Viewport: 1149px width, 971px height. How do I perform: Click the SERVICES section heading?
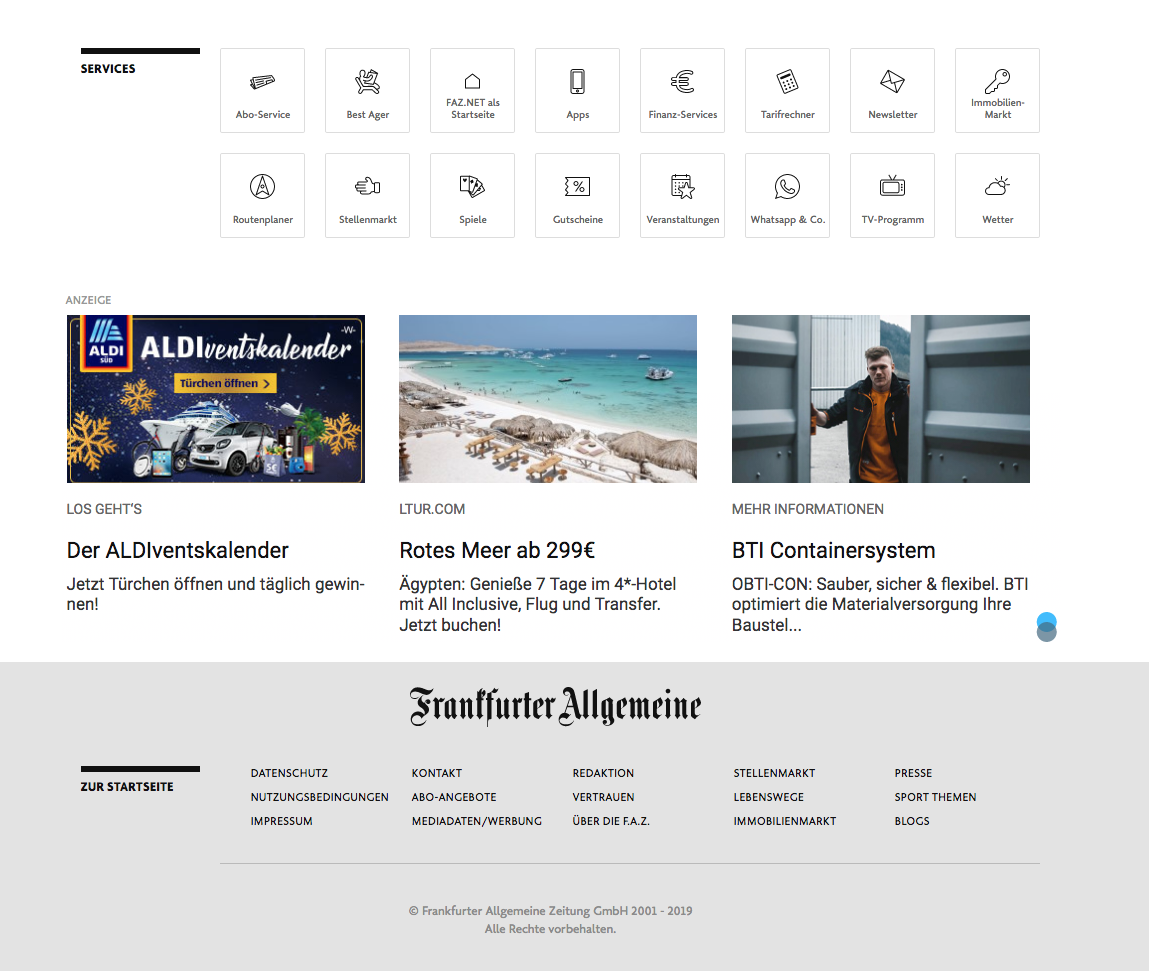[108, 69]
